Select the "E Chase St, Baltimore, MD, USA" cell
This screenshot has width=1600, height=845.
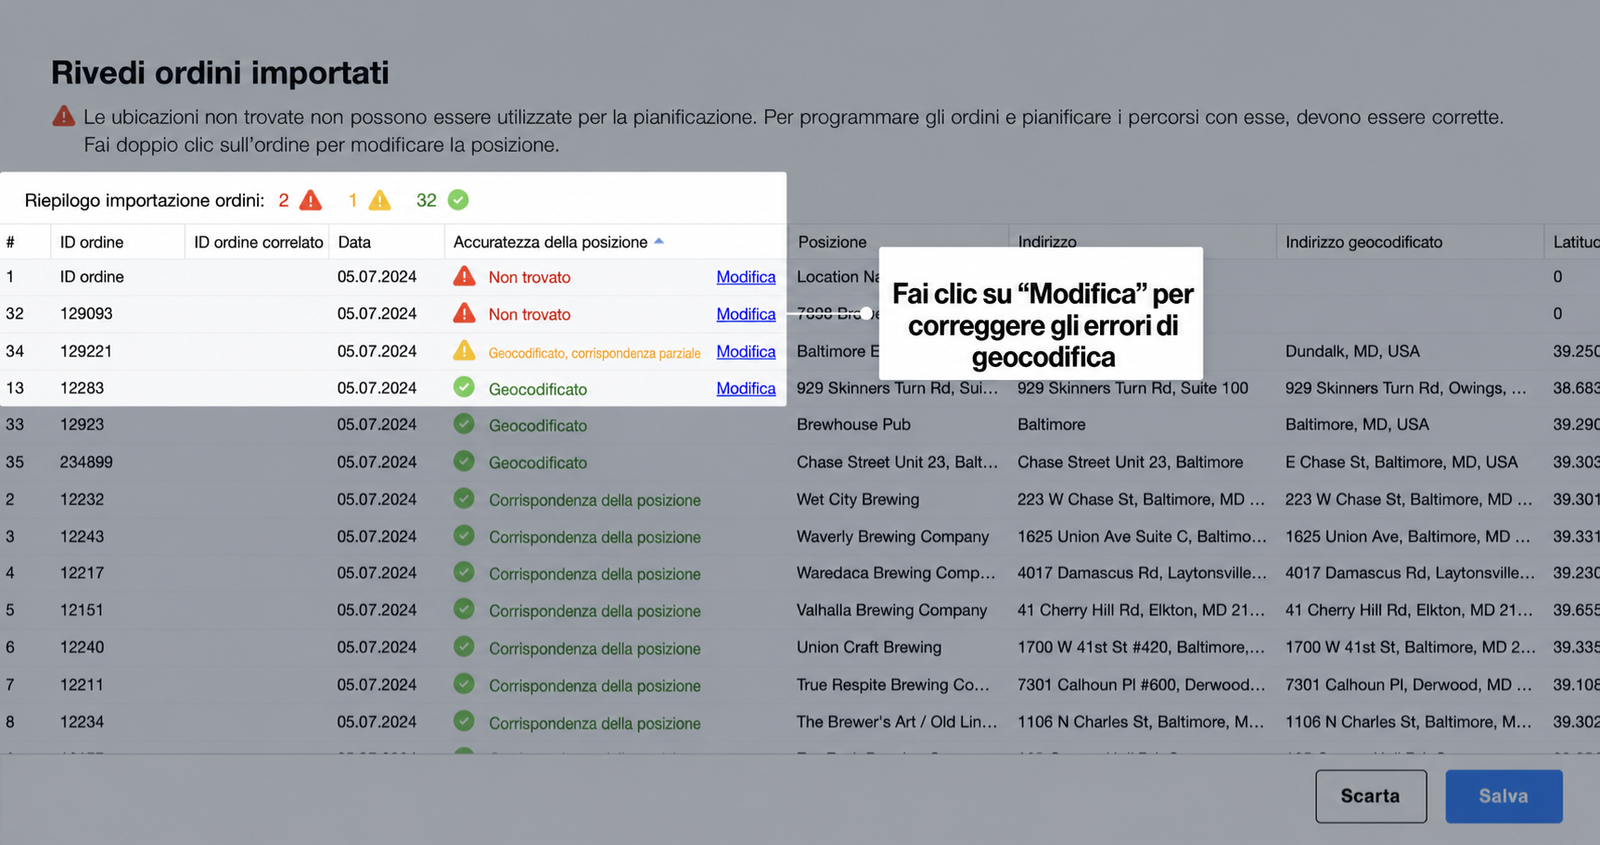click(1401, 462)
